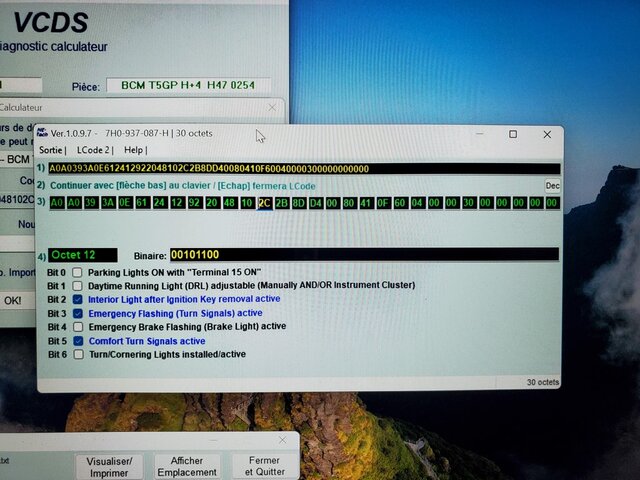Image resolution: width=640 pixels, height=480 pixels.
Task: Enable Bit 1 Daytime Running Light adjustable
Action: point(77,286)
